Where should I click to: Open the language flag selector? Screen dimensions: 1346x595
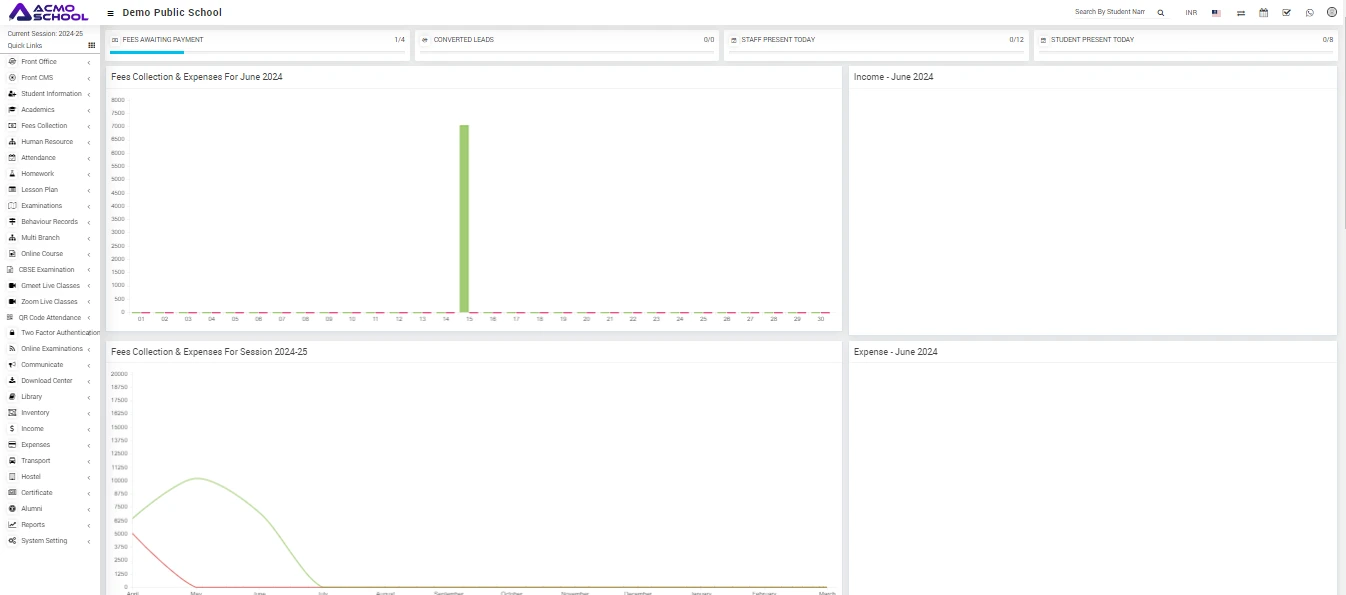(1216, 13)
